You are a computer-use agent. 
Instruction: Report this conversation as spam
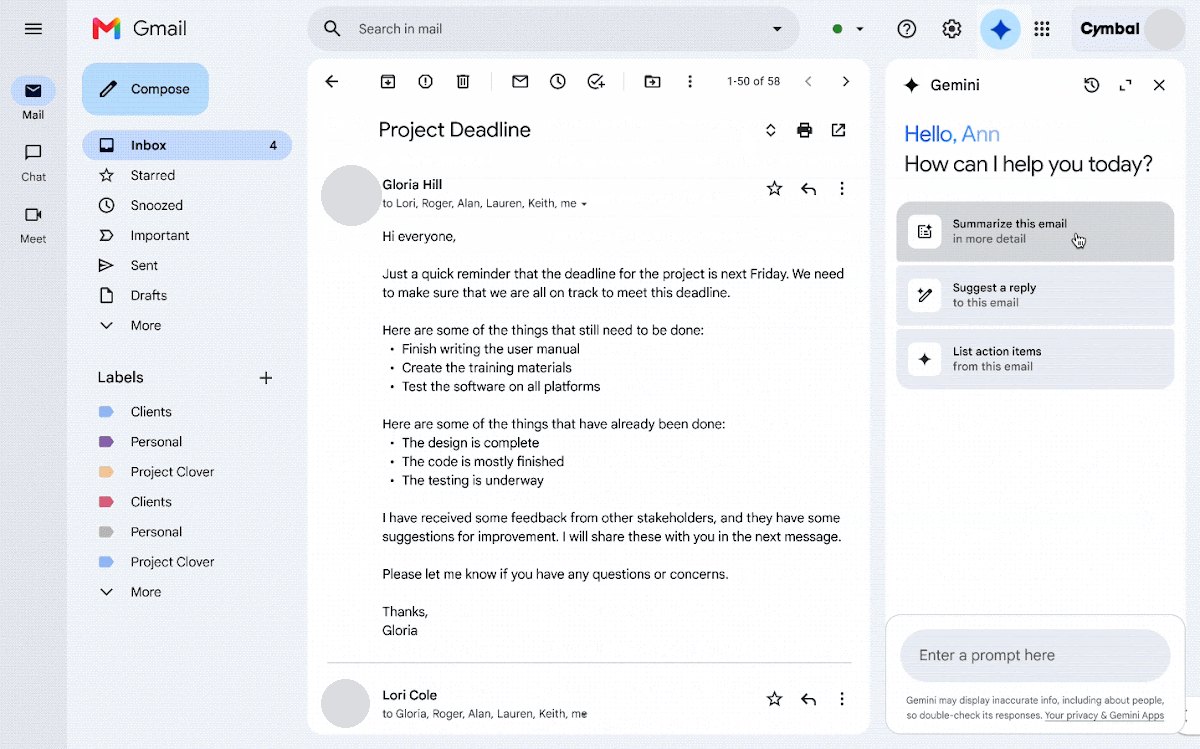click(x=426, y=81)
